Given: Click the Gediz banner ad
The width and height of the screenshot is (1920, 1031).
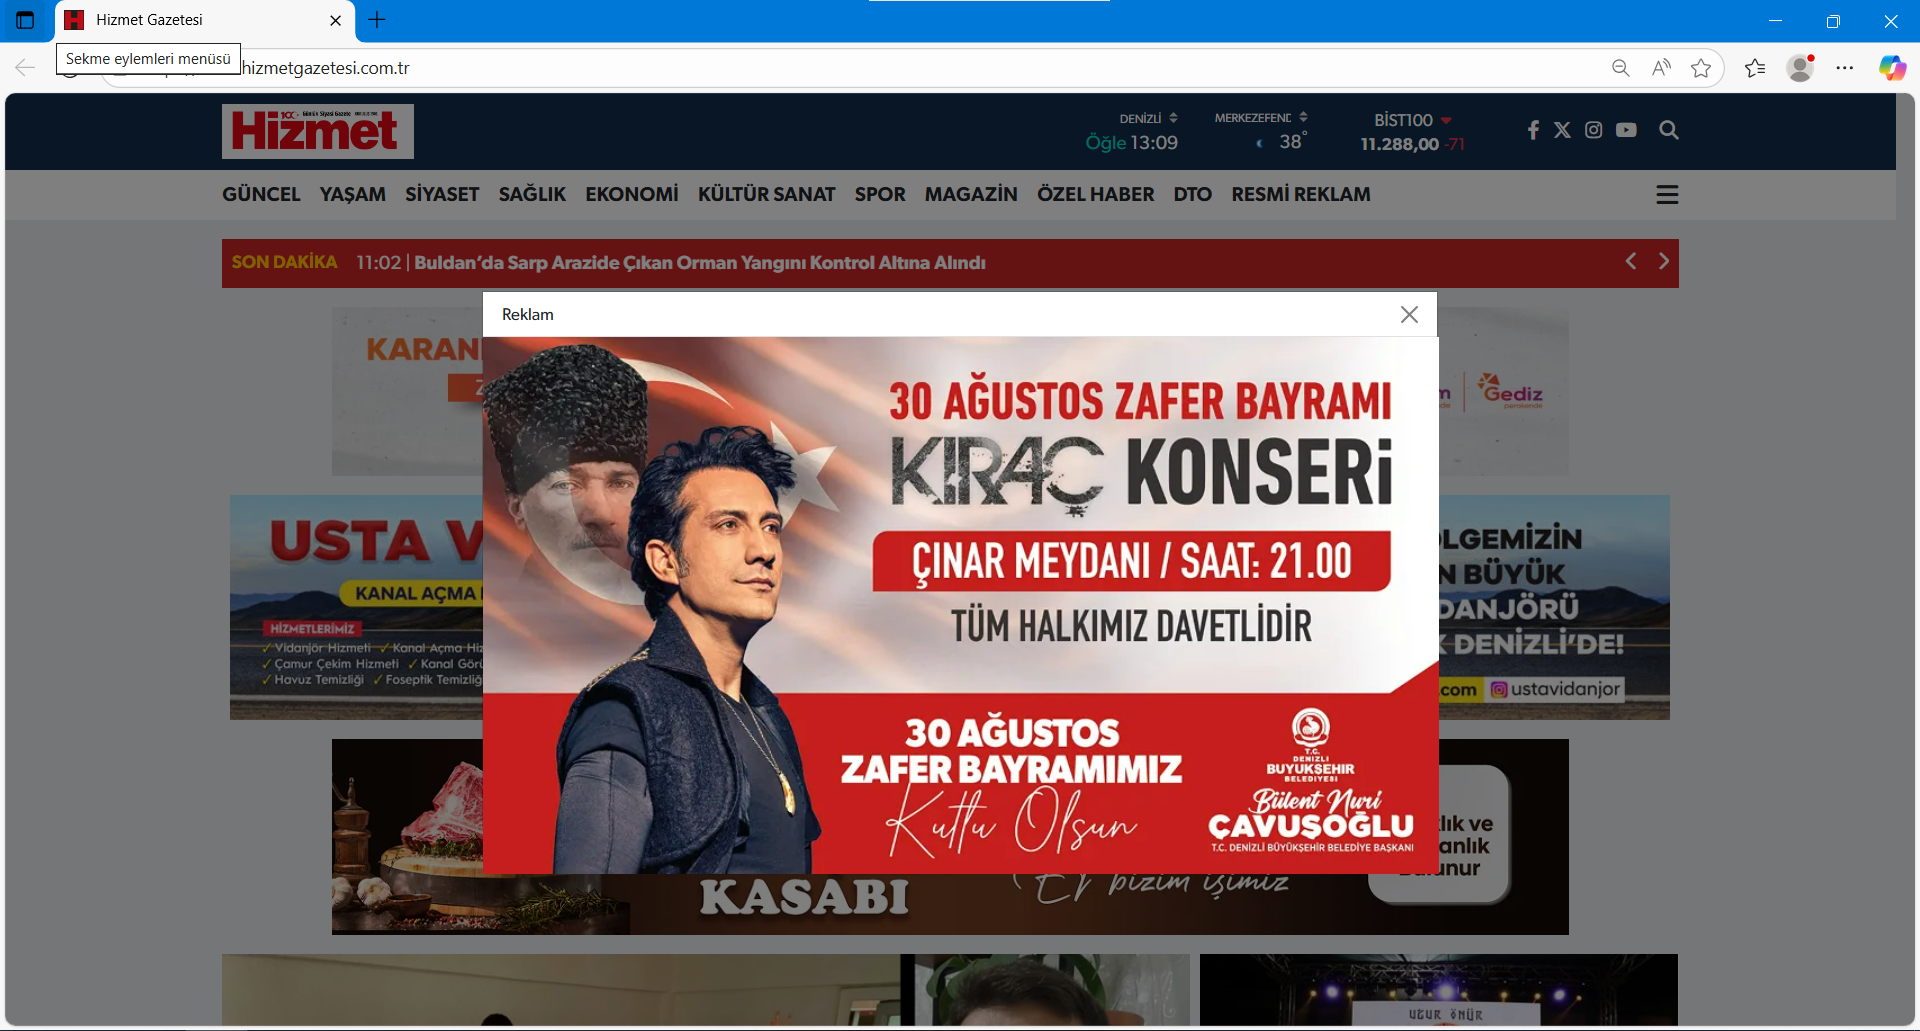Looking at the screenshot, I should click(x=1503, y=391).
